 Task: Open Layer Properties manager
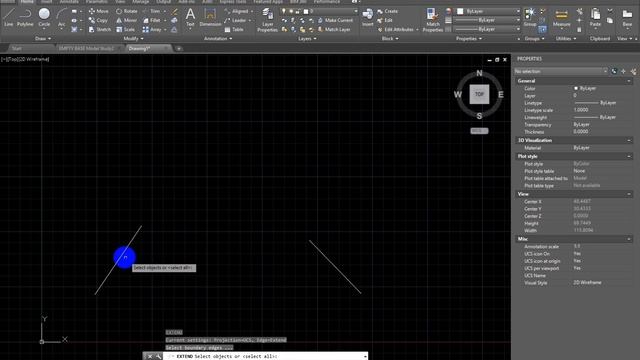pos(267,20)
